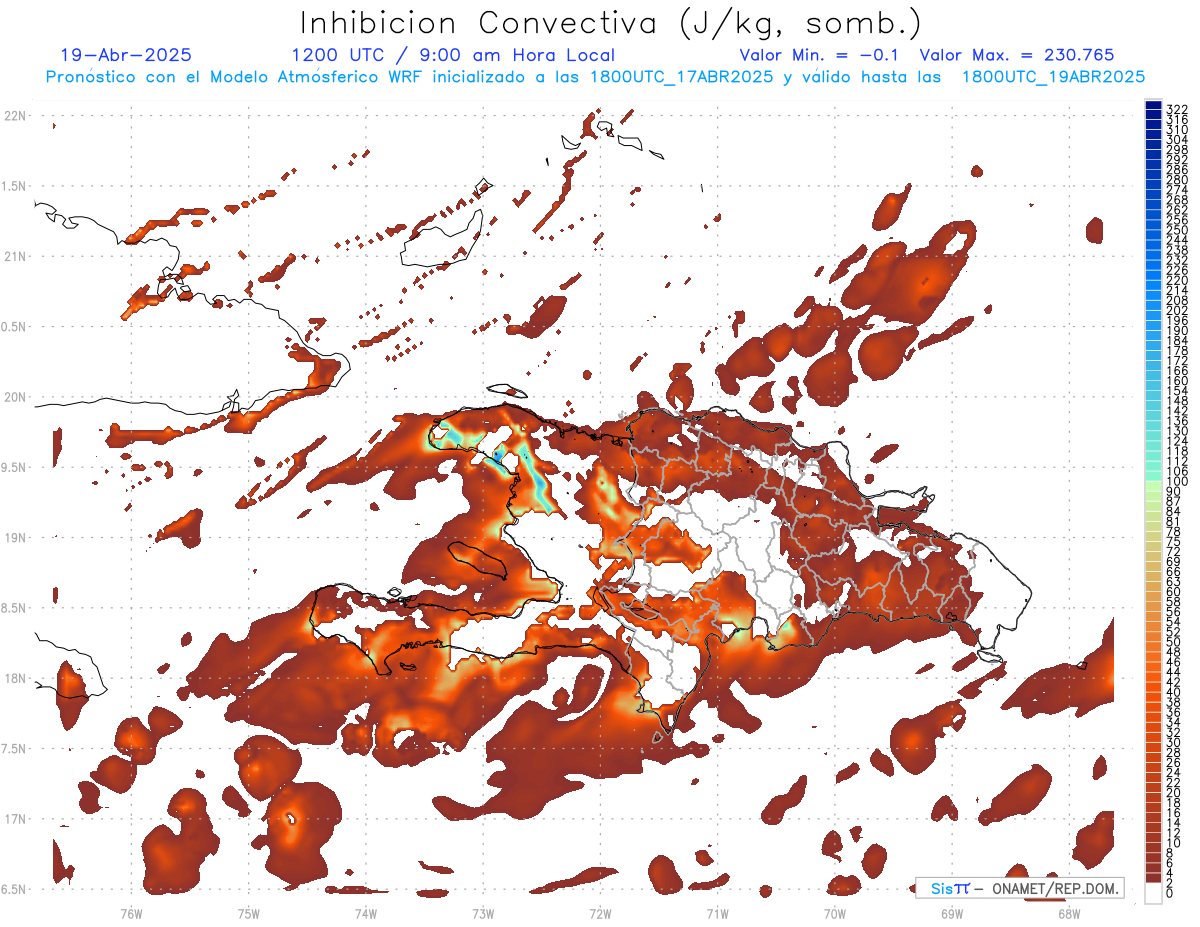Click the '68W' longitude label
1200x927 pixels.
tap(1069, 913)
